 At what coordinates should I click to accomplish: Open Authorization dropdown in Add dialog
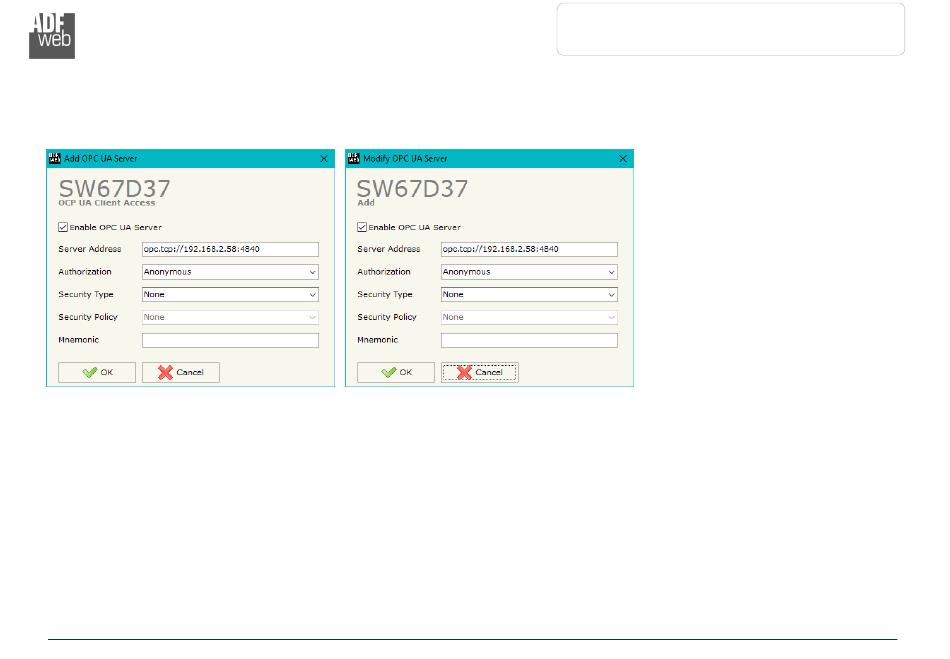tap(230, 272)
